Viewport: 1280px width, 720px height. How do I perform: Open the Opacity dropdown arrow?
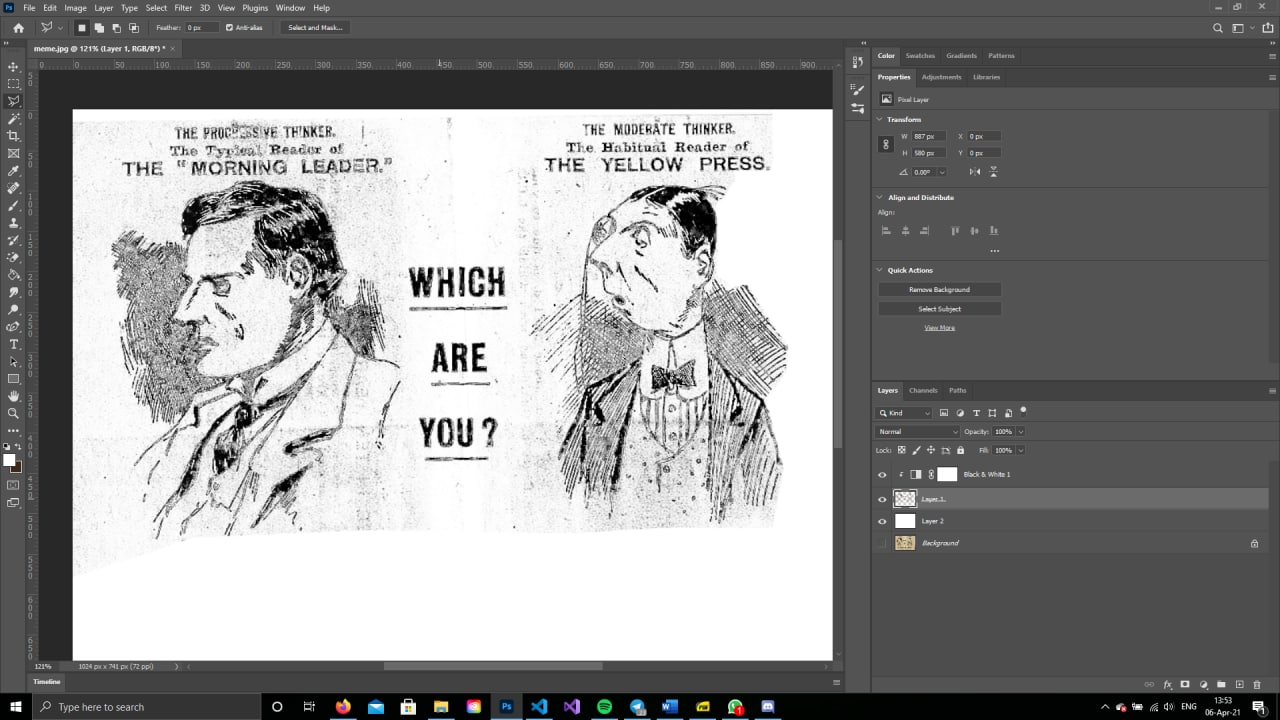(1020, 432)
